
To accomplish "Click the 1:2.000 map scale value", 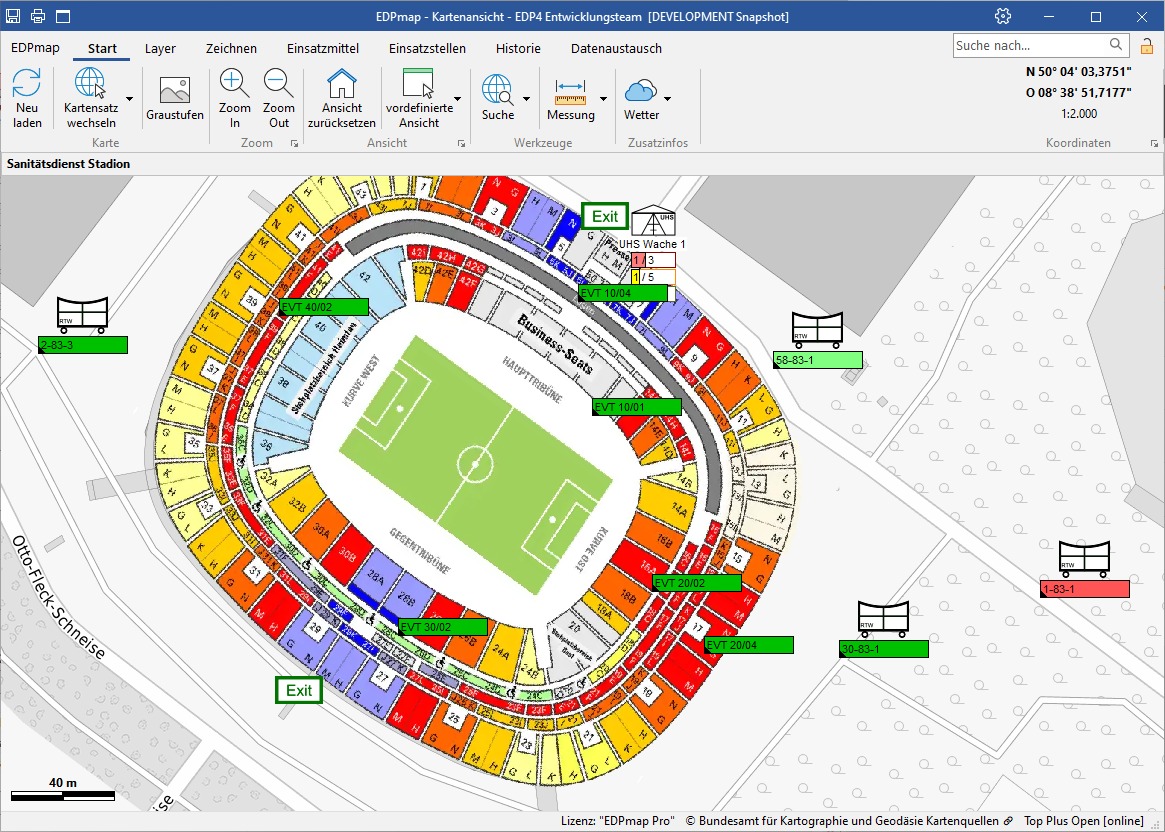I will point(1079,114).
